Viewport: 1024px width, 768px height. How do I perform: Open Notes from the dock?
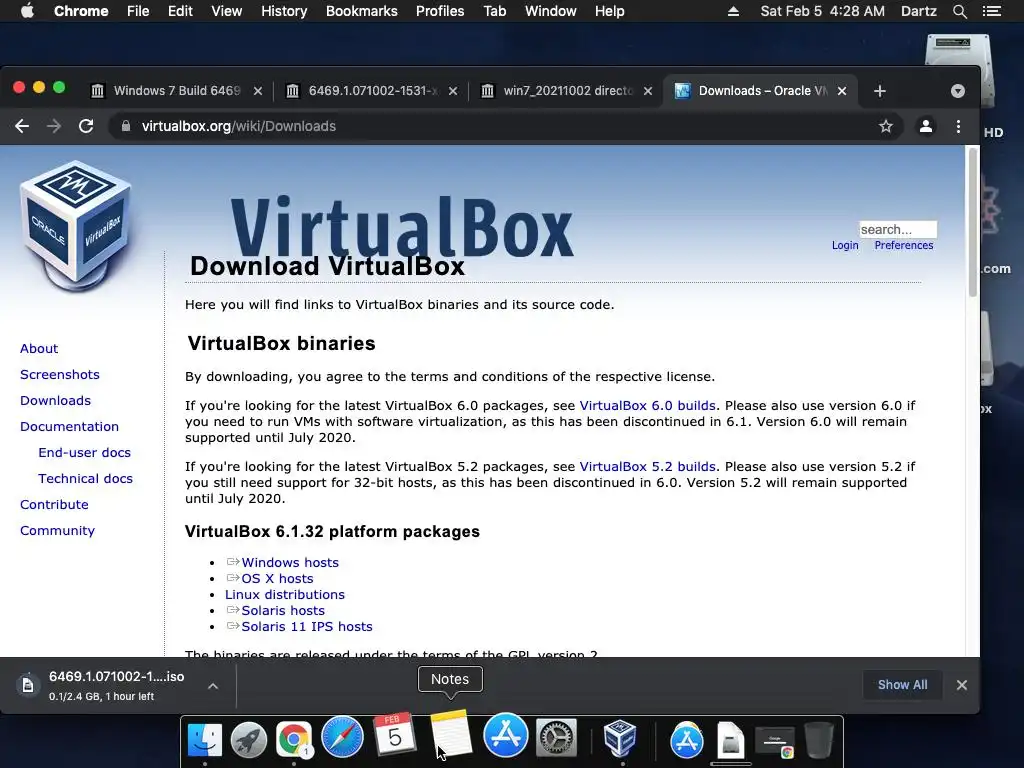(451, 733)
